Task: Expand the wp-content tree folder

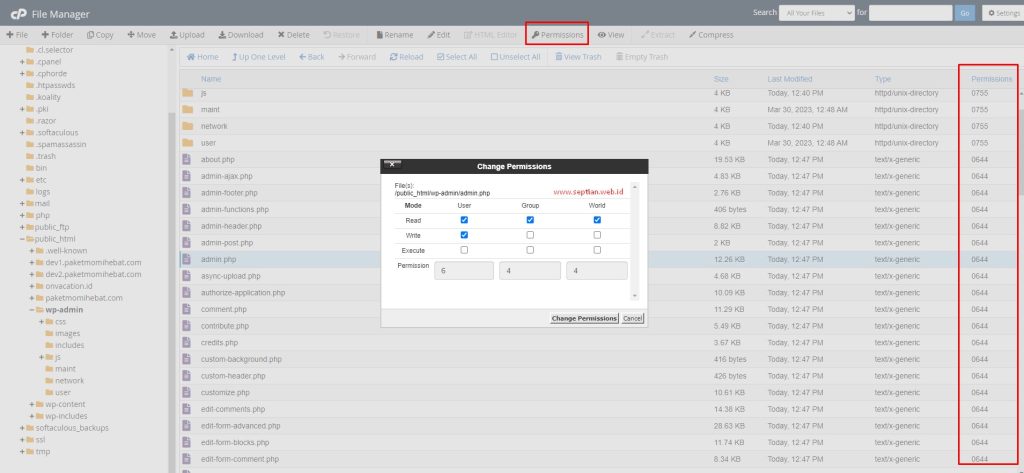Action: [x=32, y=404]
